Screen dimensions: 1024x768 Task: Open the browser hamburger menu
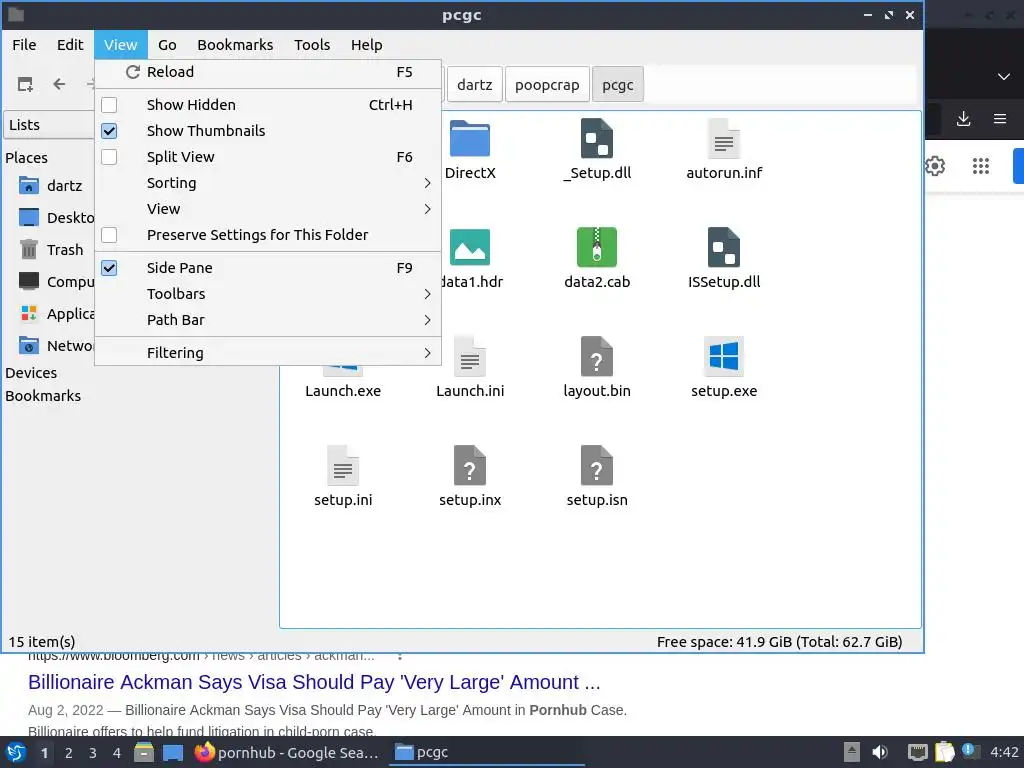(1000, 118)
